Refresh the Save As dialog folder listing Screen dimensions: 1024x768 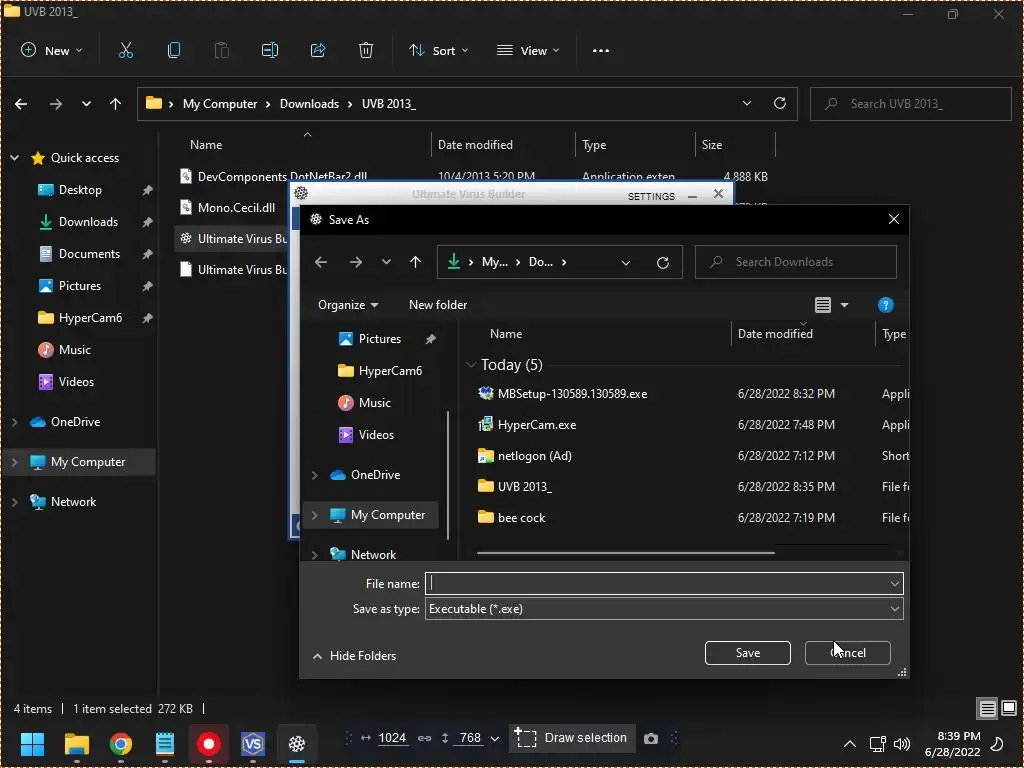[x=663, y=263]
